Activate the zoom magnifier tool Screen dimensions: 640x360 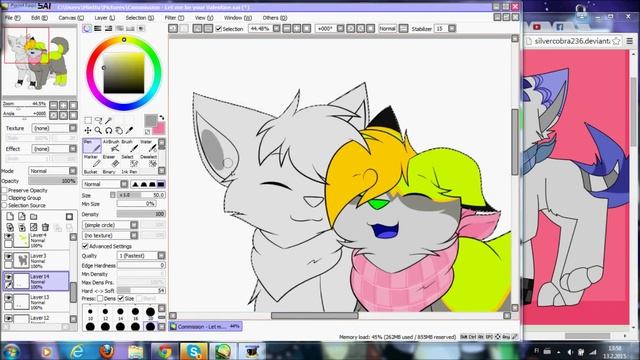(98, 130)
